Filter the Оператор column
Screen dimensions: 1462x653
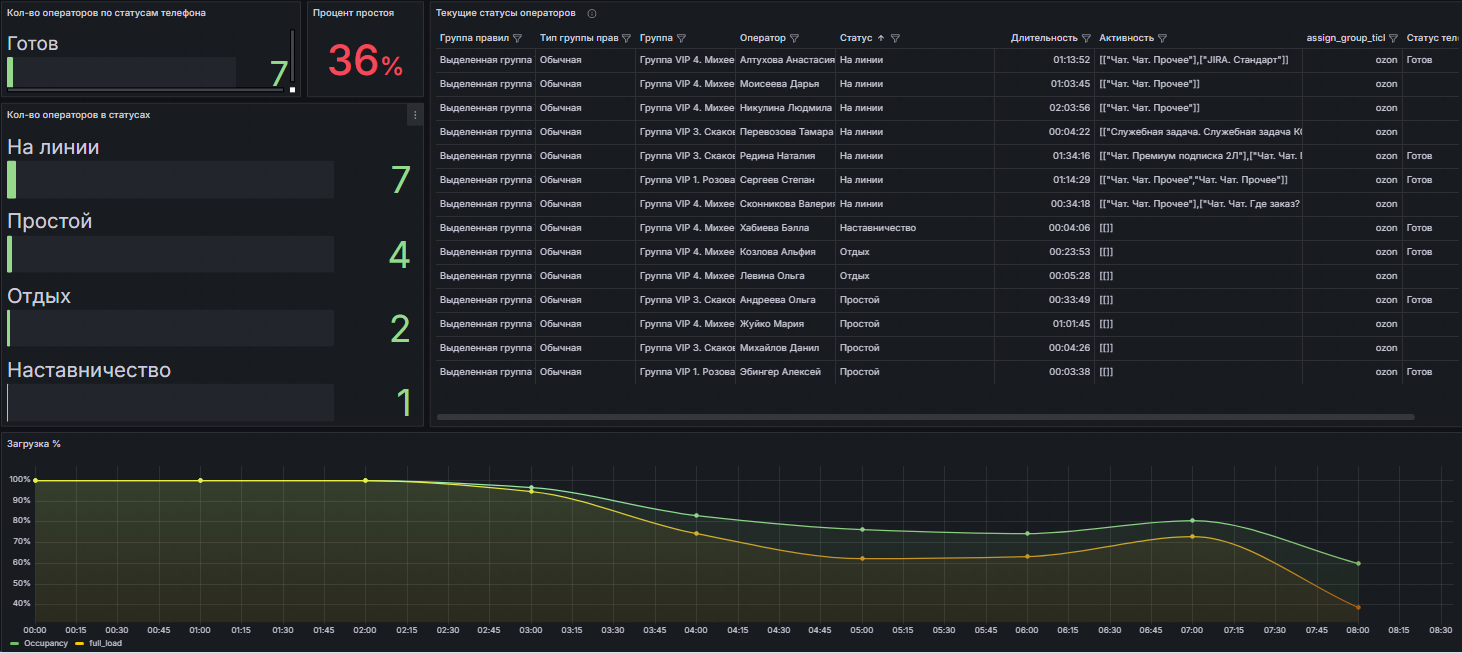click(x=794, y=39)
